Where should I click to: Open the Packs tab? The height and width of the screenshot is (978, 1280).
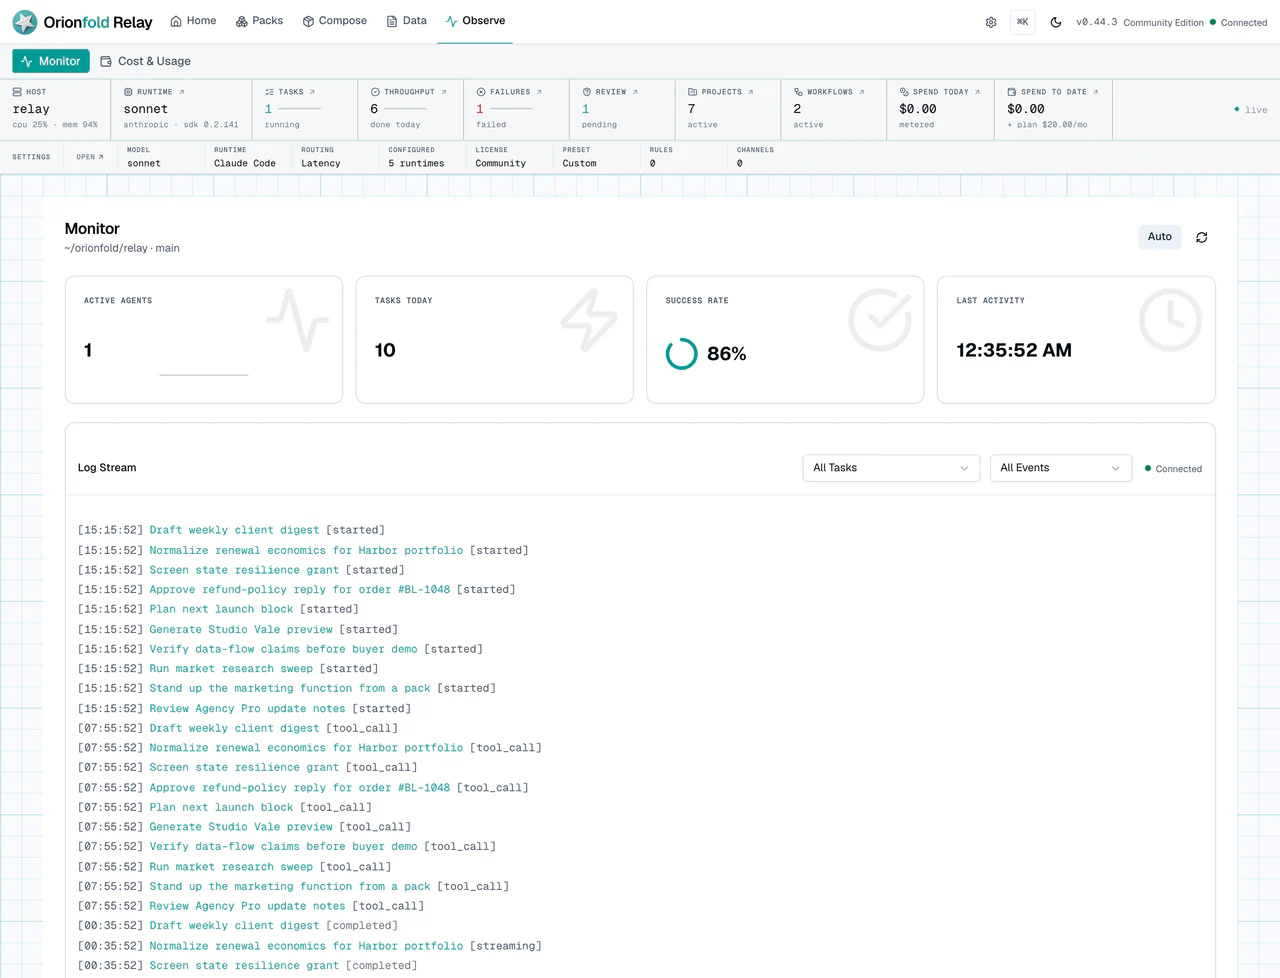coord(259,21)
